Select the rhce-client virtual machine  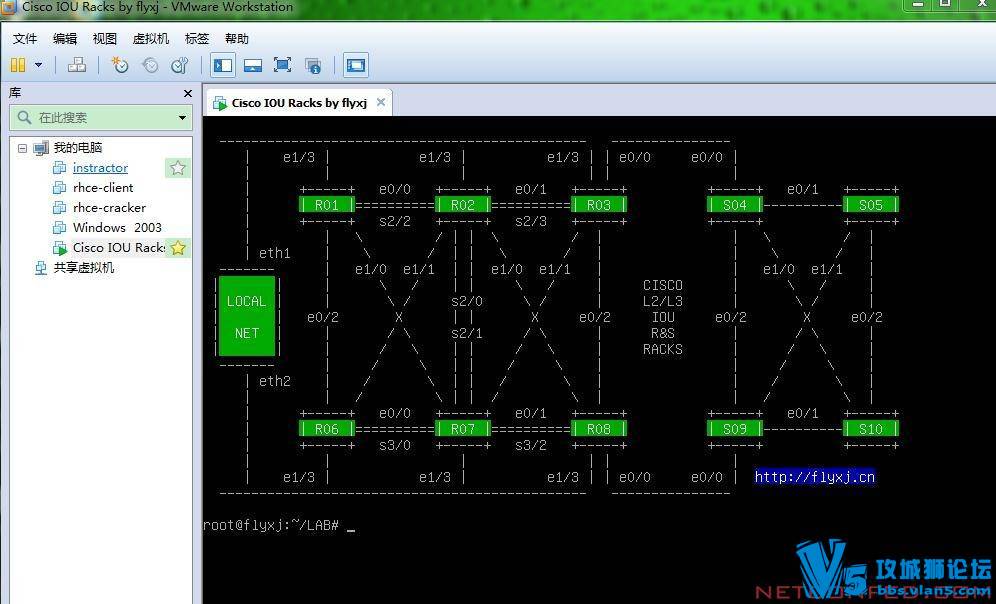point(103,187)
